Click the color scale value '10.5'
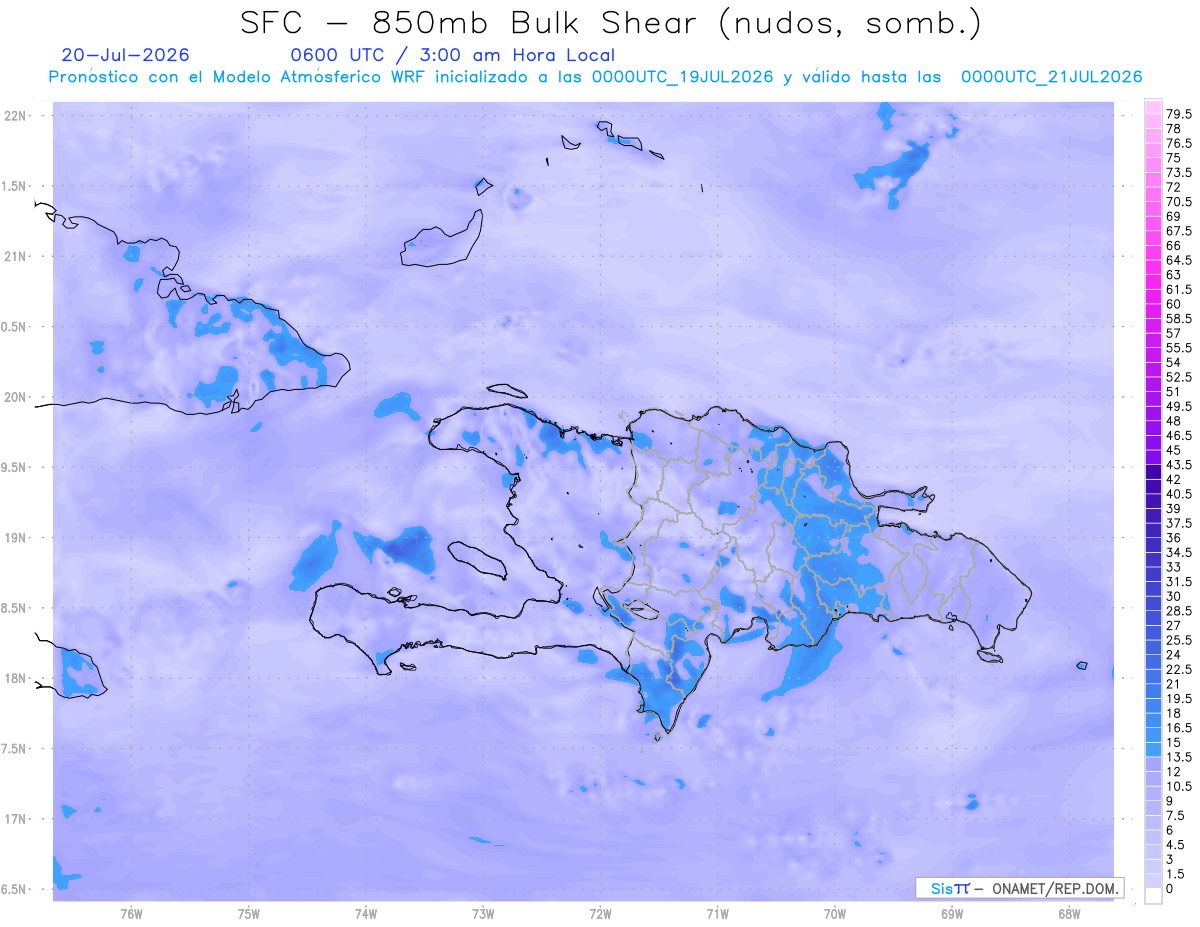Viewport: 1200px width, 927px height. (x=1178, y=786)
